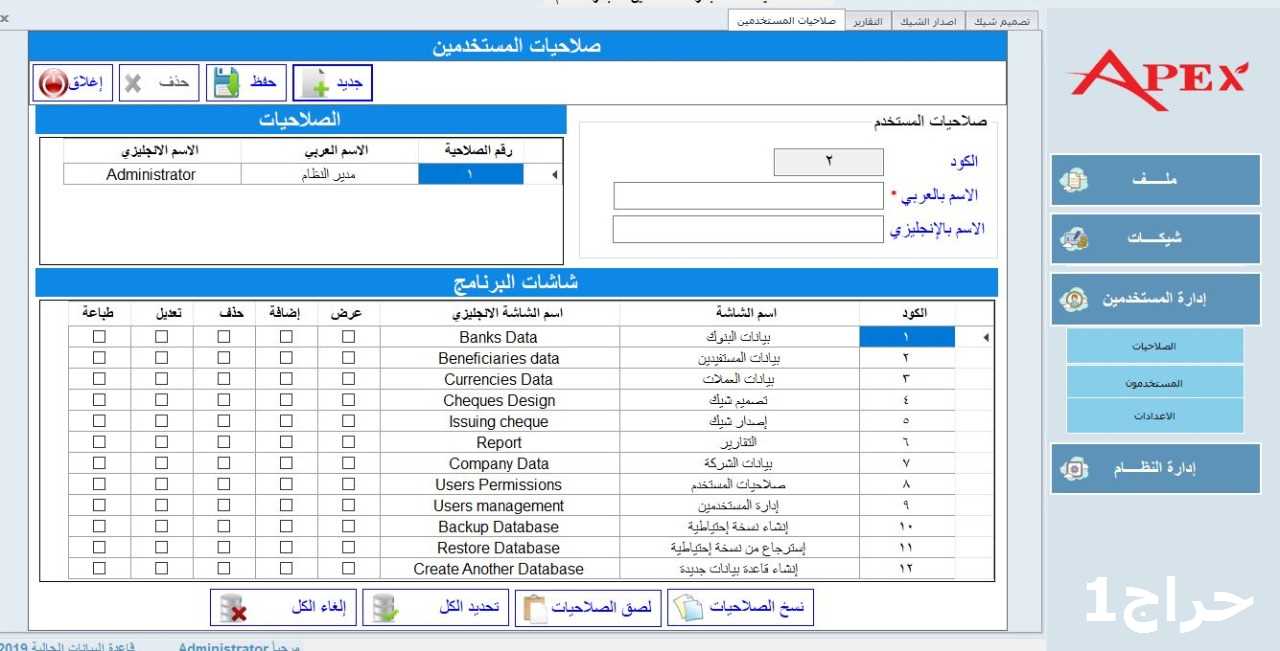1280x651 pixels.
Task: Select the مدير النظام cell
Action: (330, 174)
